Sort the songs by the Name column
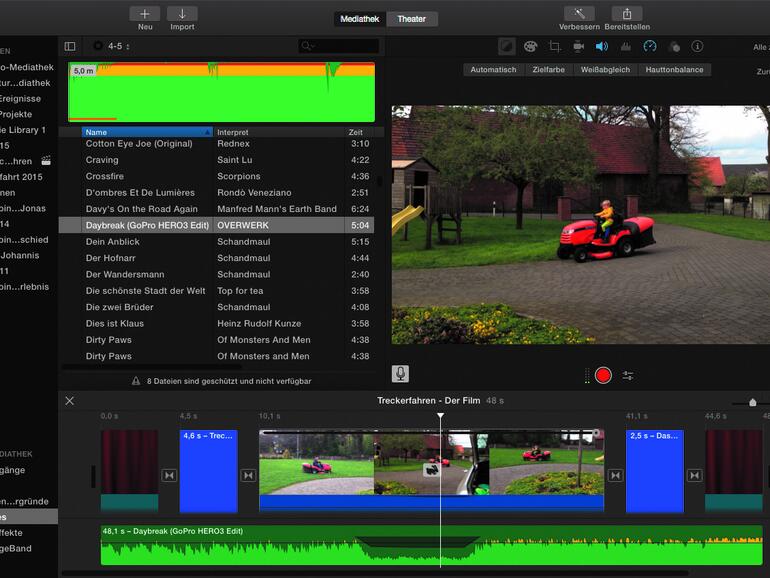 pyautogui.click(x=146, y=132)
